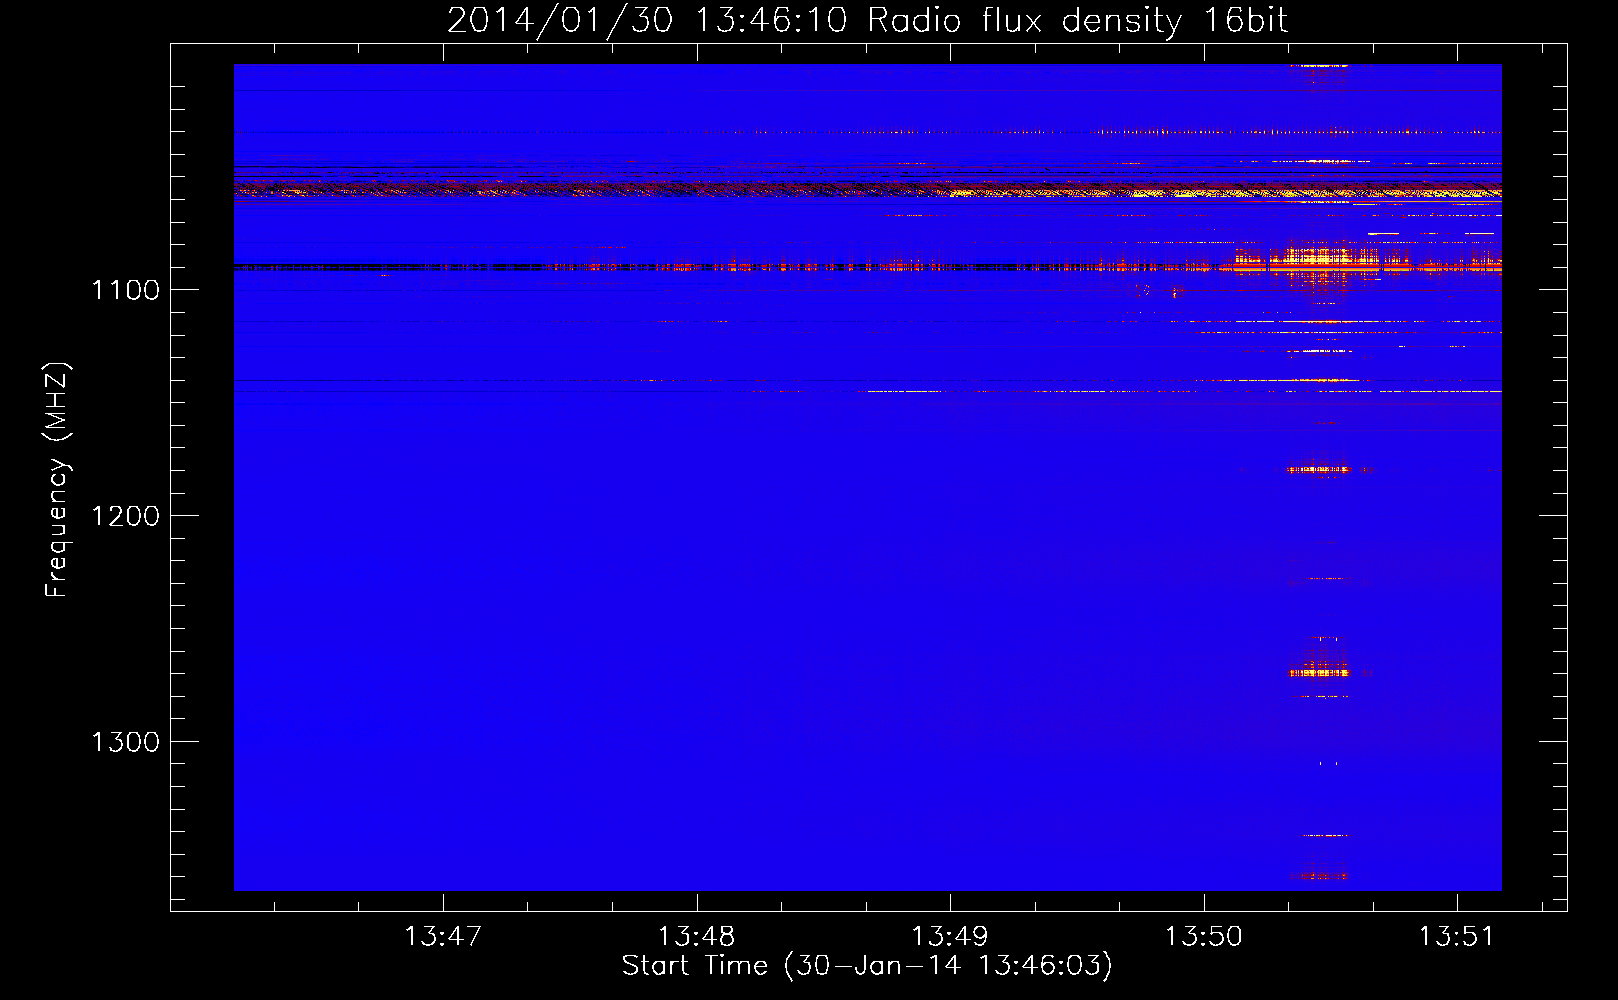1618x1000 pixels.
Task: Click the 13:51 time tick label
Action: click(x=1457, y=936)
